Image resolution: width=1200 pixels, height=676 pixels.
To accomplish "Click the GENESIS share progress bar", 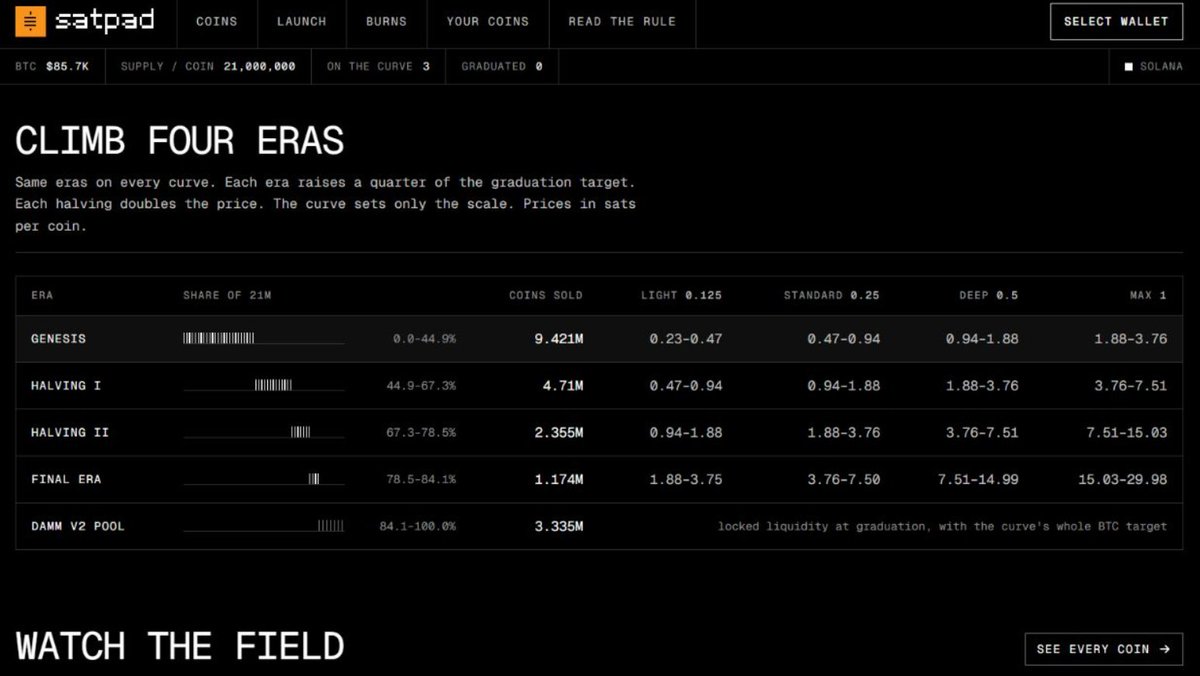I will (x=264, y=339).
